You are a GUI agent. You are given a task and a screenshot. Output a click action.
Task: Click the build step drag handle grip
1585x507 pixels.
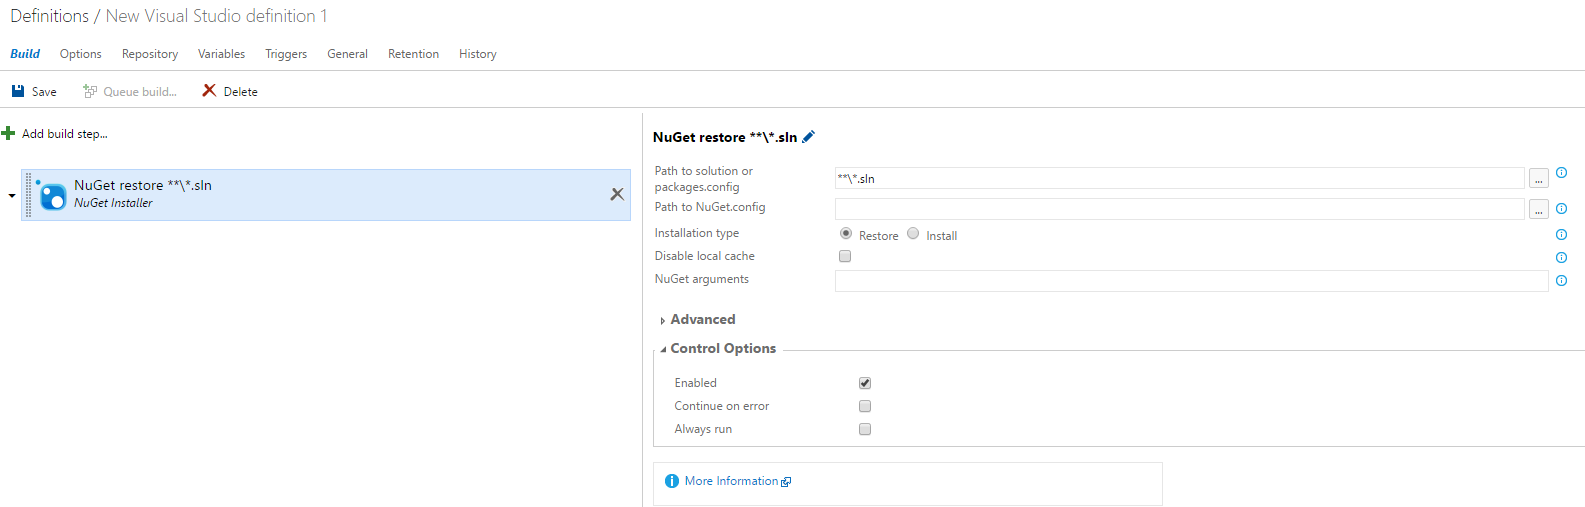pyautogui.click(x=29, y=195)
